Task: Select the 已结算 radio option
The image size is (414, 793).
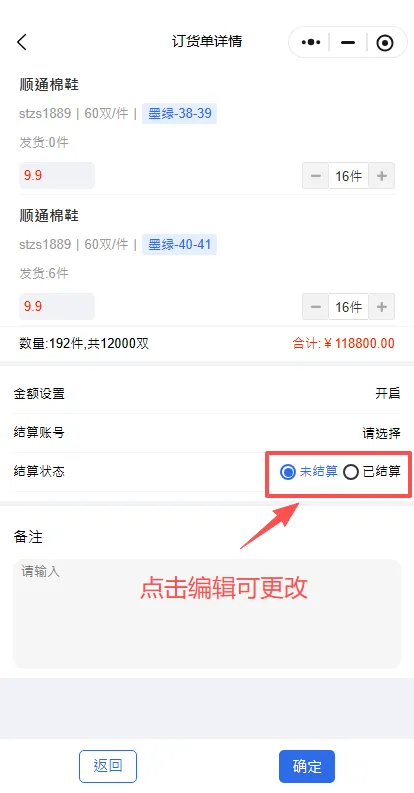Action: tap(372, 472)
